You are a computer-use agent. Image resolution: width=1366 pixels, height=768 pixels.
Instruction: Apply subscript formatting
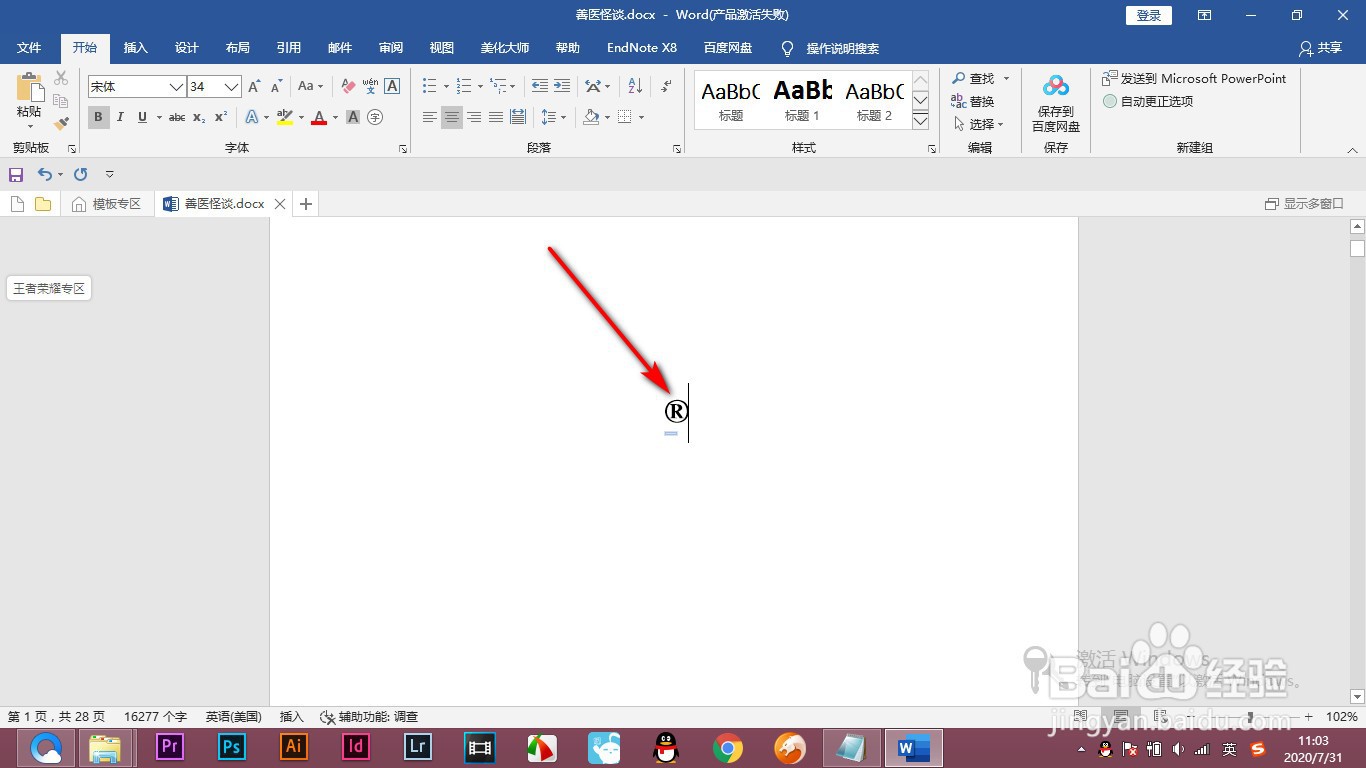point(199,117)
